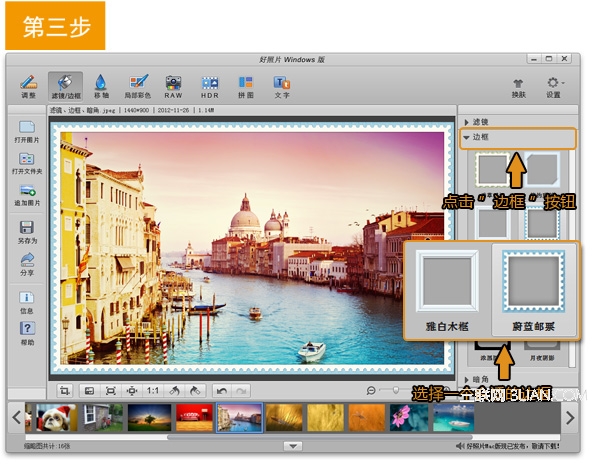Click the fit-to-window icon with corner brackets
The height and width of the screenshot is (468, 600).
click(111, 391)
